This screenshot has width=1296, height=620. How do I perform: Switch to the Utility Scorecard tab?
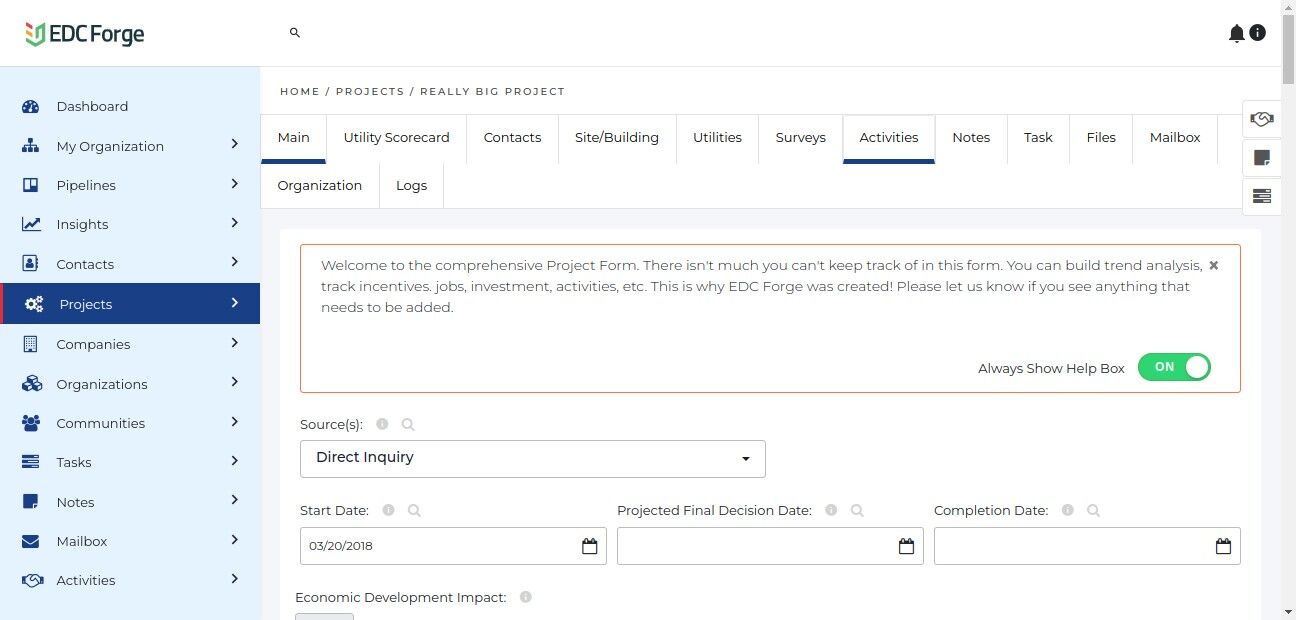tap(396, 138)
